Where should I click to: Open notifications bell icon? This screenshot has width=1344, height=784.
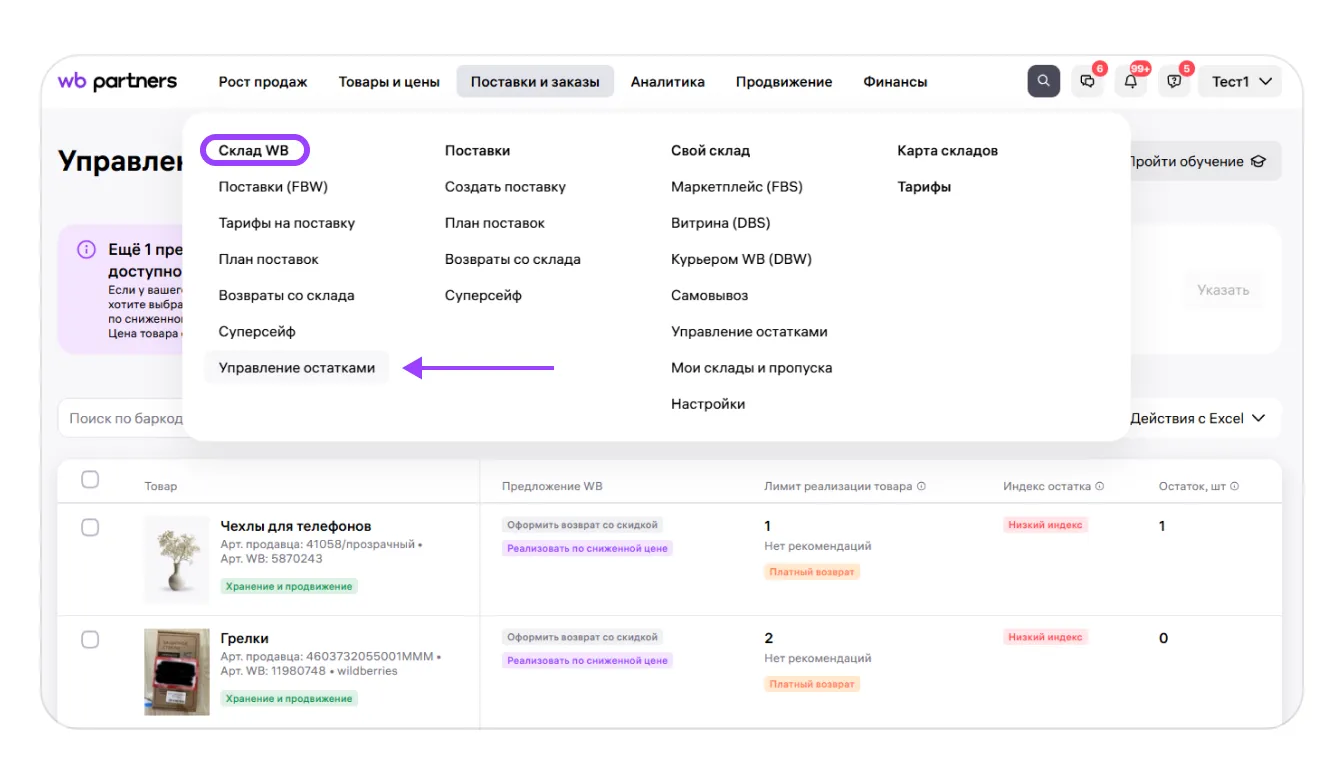(x=1131, y=81)
